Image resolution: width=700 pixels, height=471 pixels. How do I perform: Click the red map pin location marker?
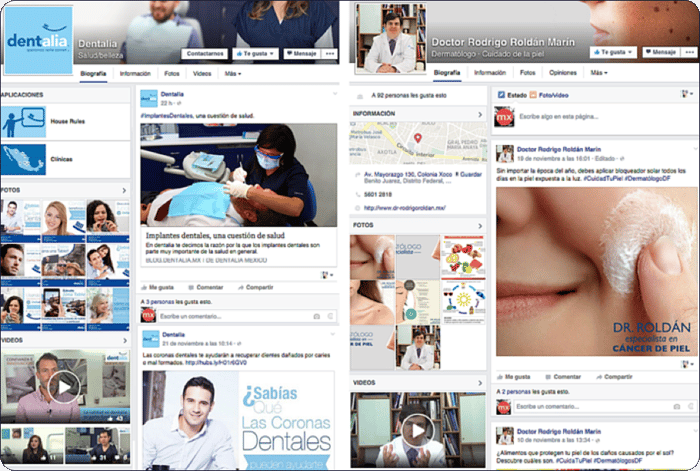click(417, 138)
